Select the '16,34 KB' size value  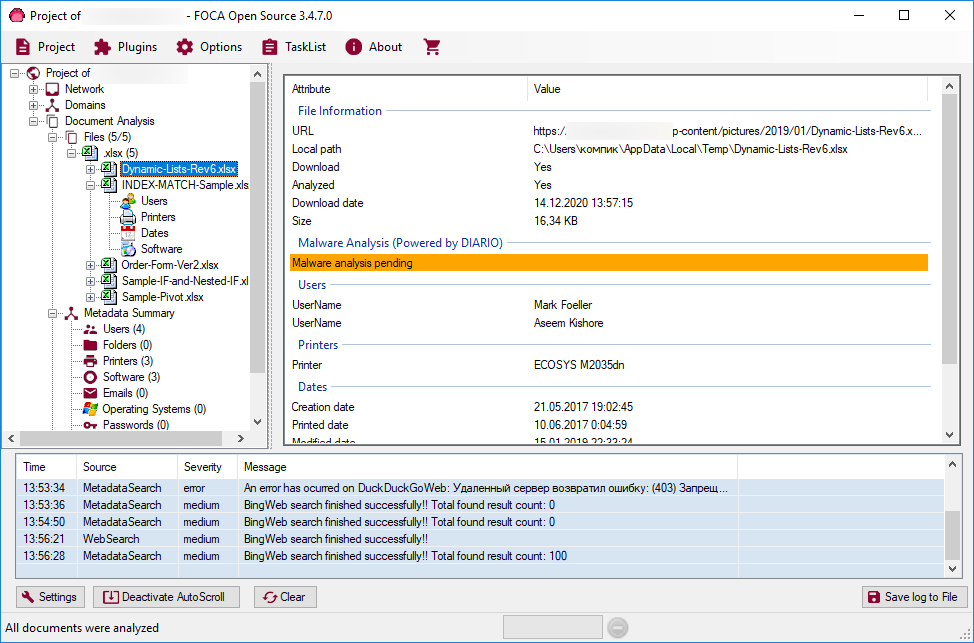(556, 221)
